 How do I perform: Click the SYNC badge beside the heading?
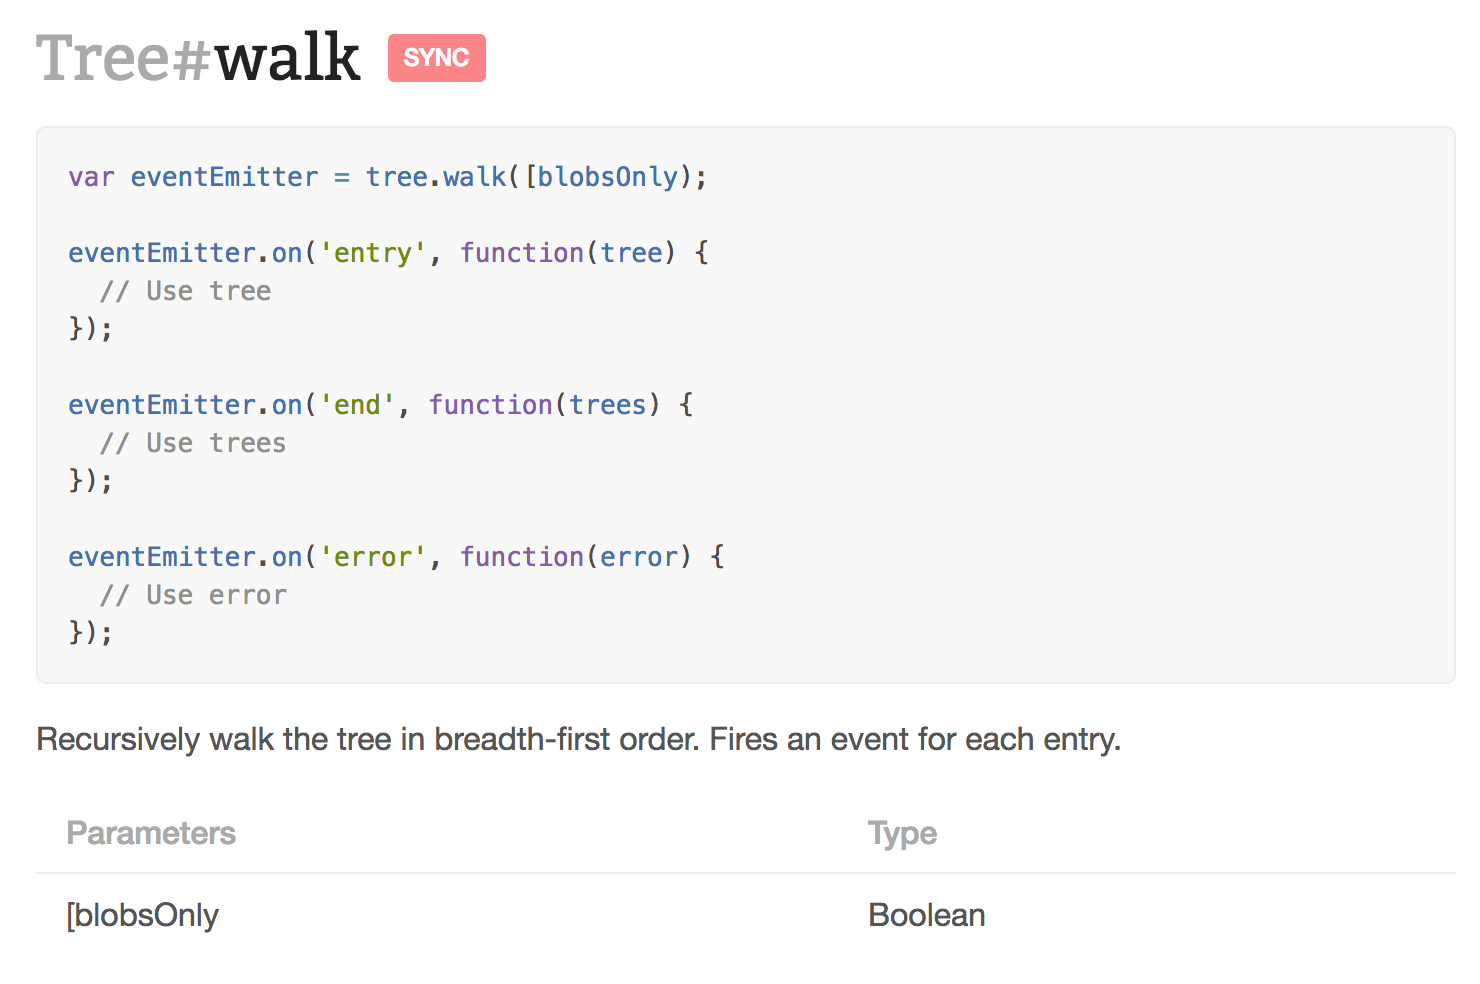pos(437,58)
